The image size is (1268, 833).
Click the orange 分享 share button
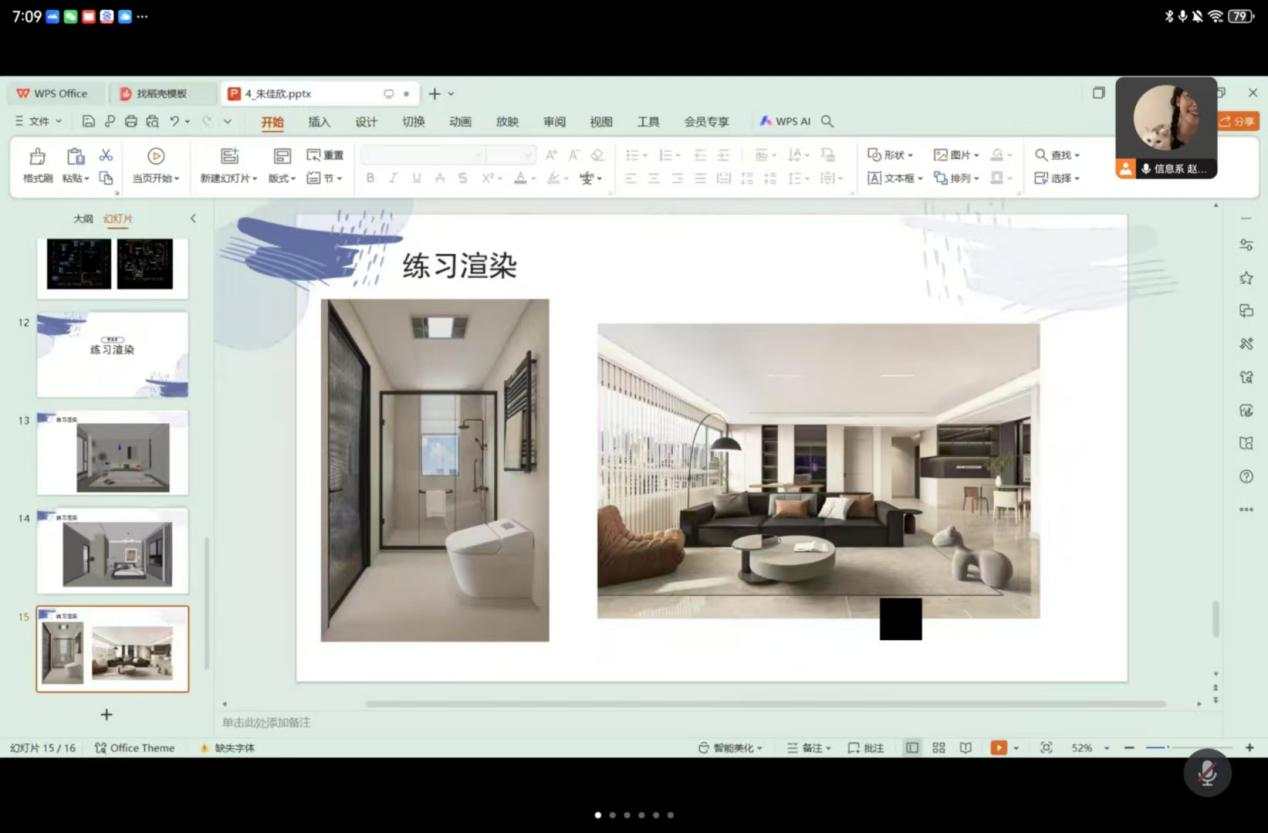pos(1238,121)
